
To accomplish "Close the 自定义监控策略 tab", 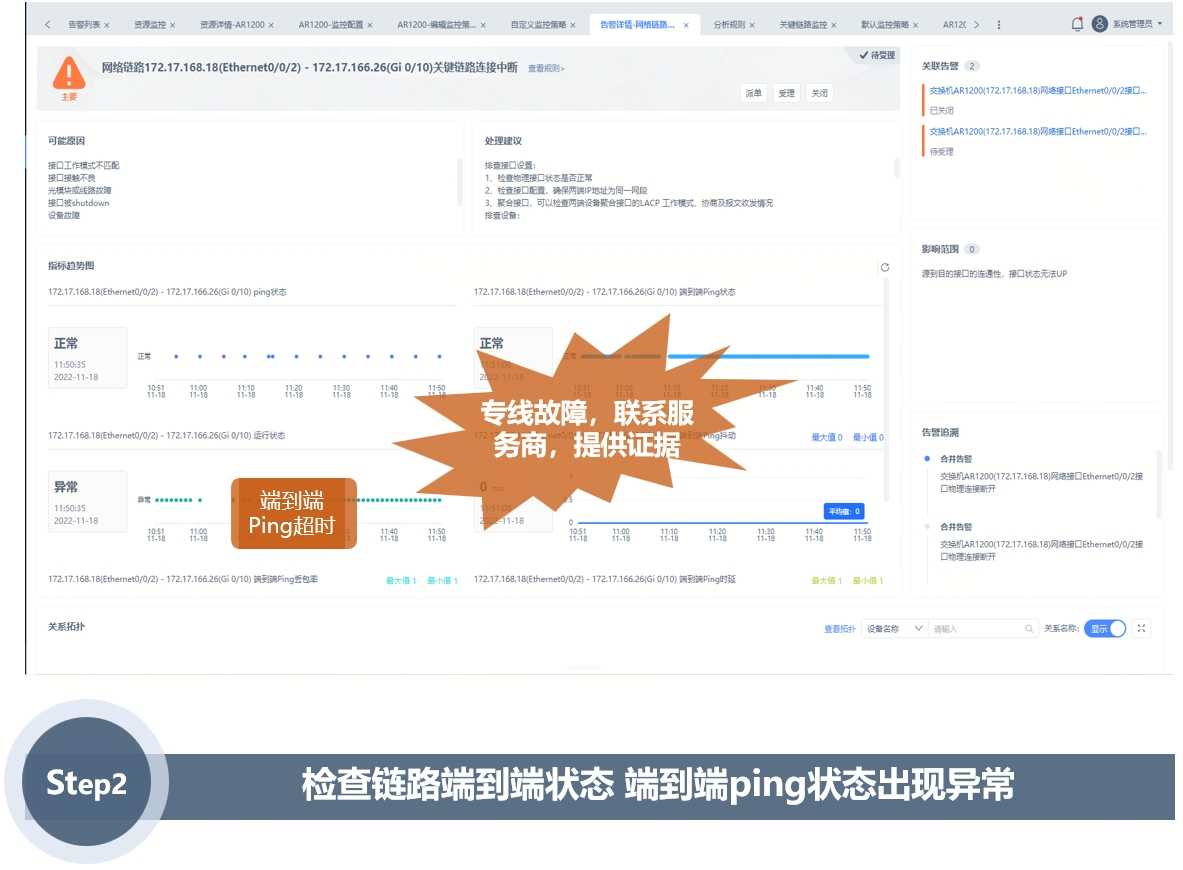I will (573, 25).
